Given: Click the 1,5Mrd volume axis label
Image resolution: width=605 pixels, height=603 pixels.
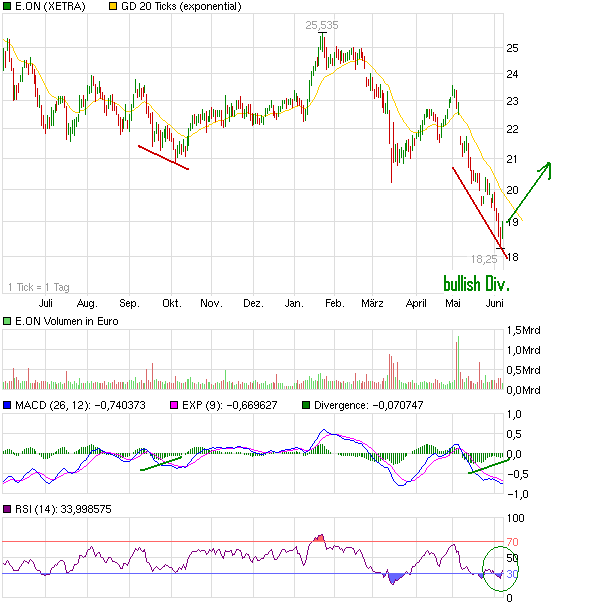Looking at the screenshot, I should coord(524,330).
